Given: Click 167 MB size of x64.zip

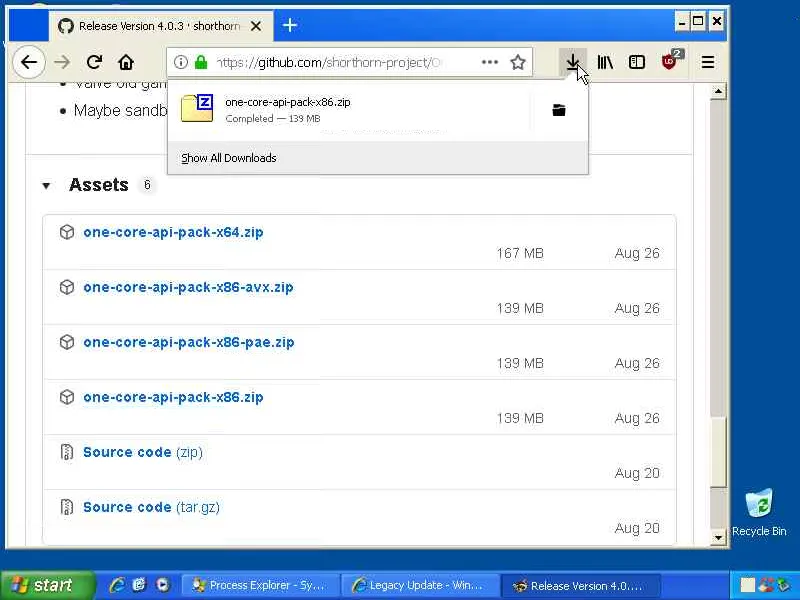Looking at the screenshot, I should [x=520, y=254].
